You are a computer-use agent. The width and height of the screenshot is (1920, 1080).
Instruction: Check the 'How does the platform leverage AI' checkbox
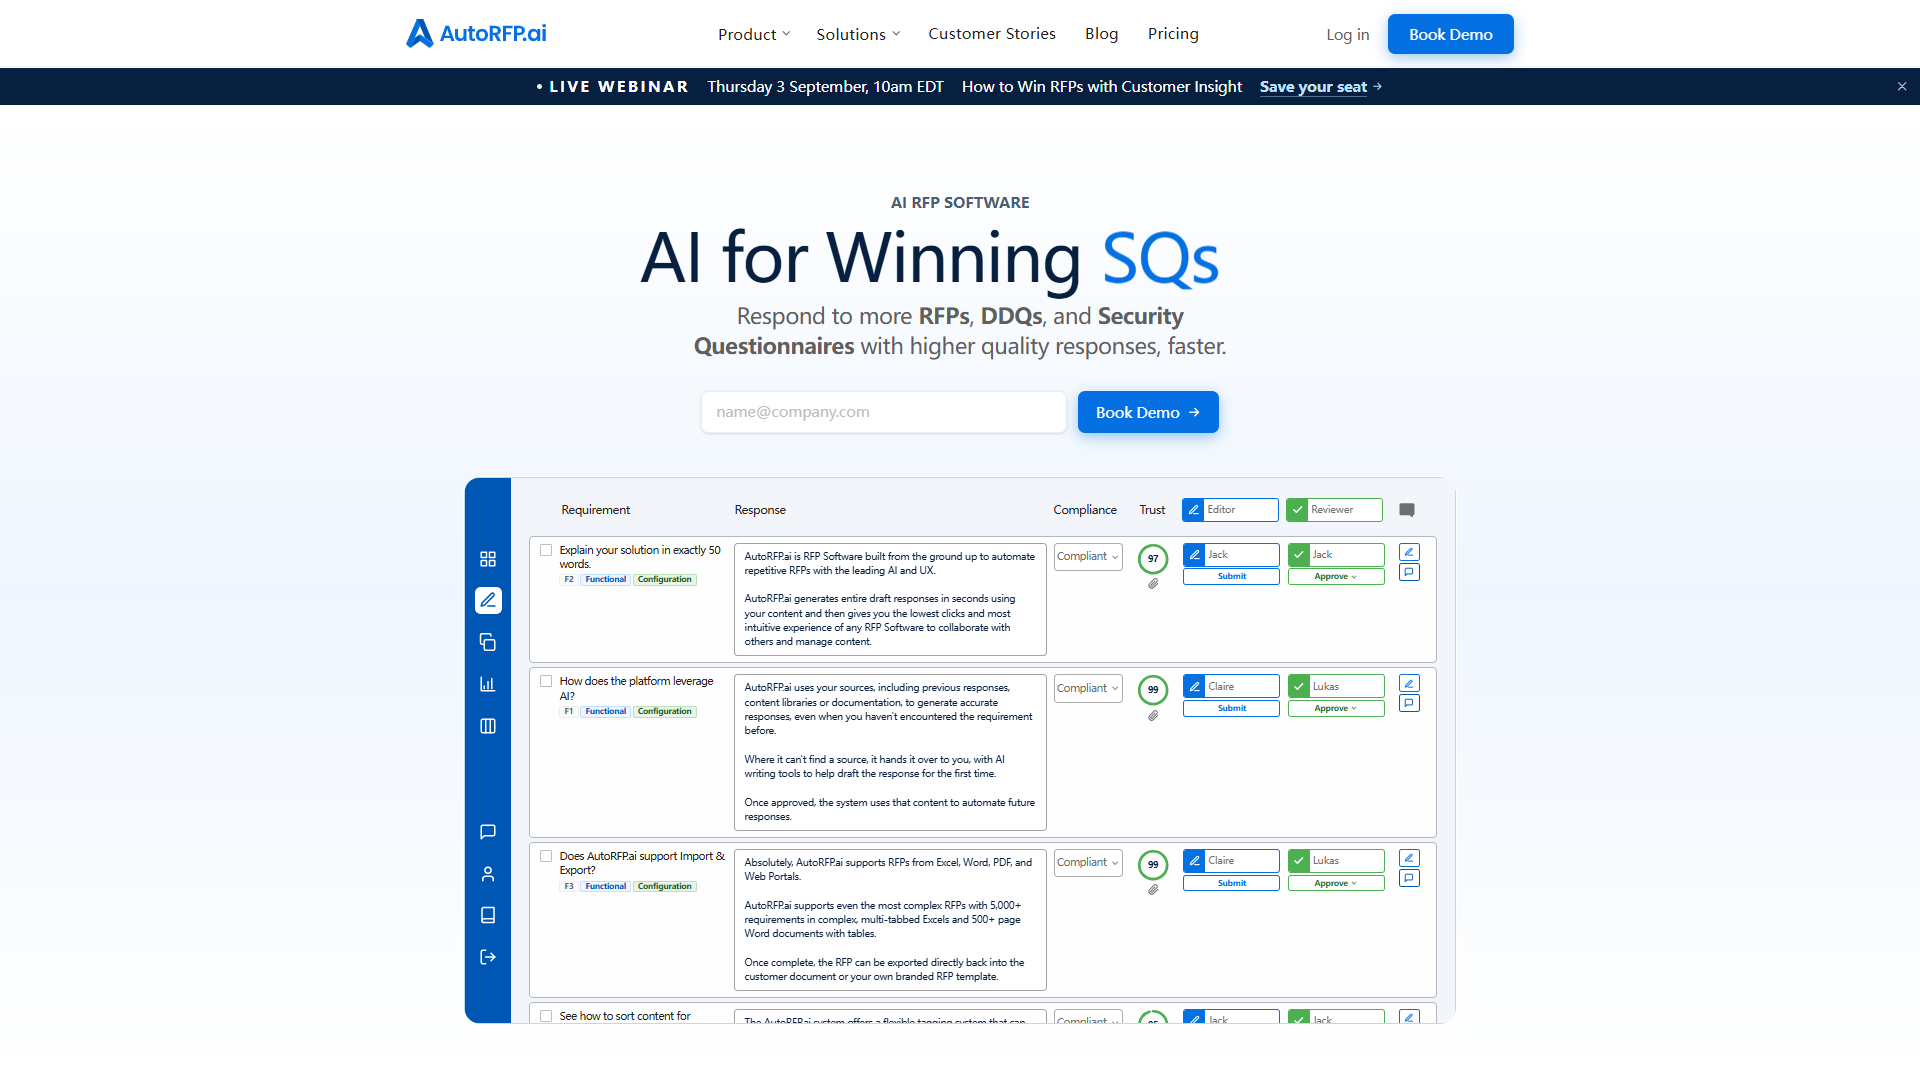point(546,681)
